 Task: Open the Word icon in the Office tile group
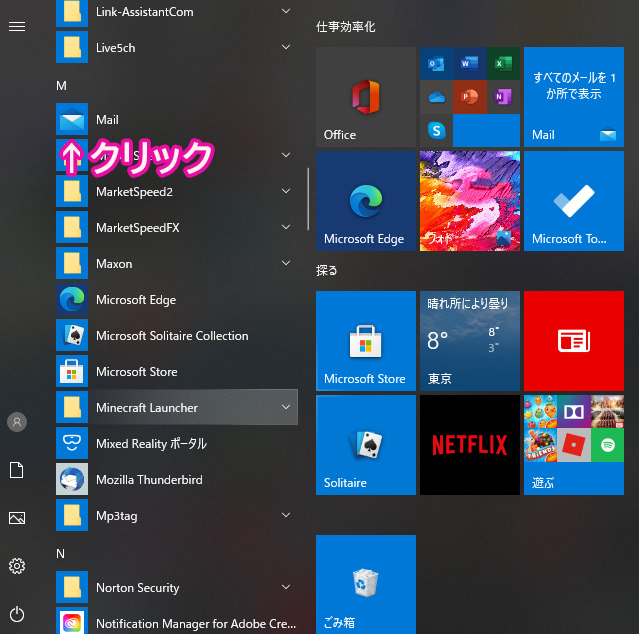pos(469,64)
